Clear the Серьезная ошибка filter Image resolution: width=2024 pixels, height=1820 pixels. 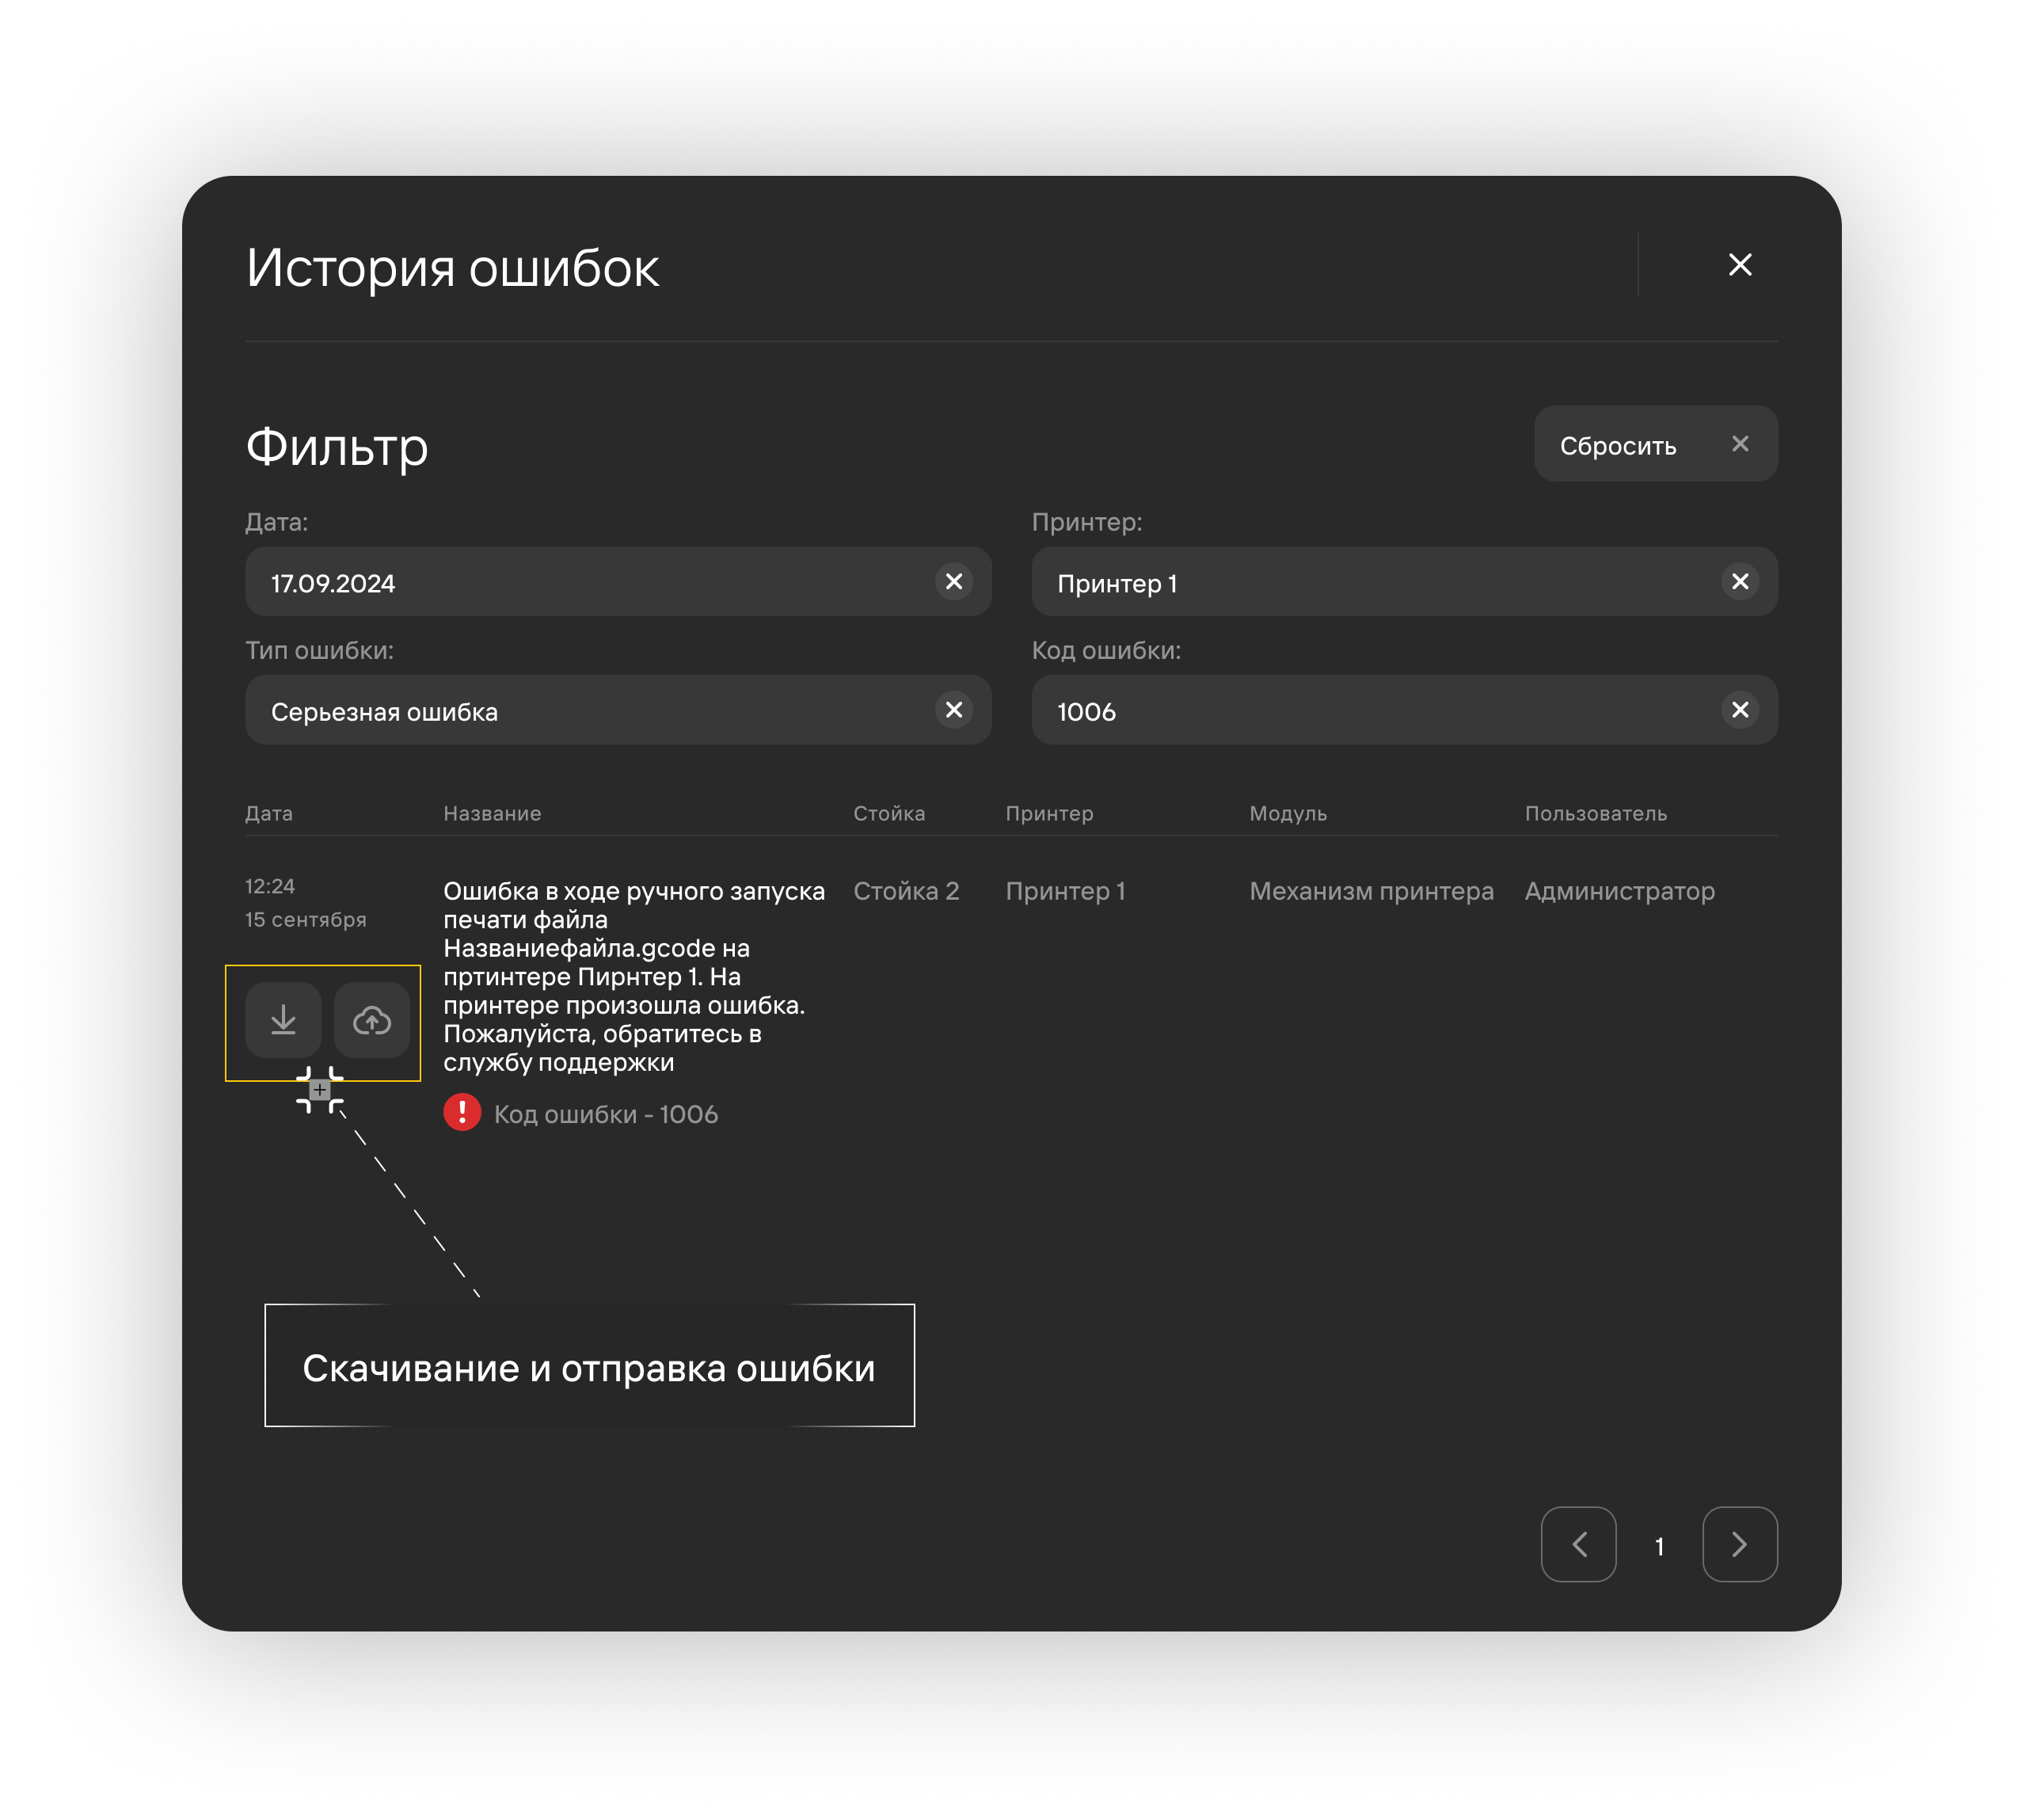pos(954,709)
